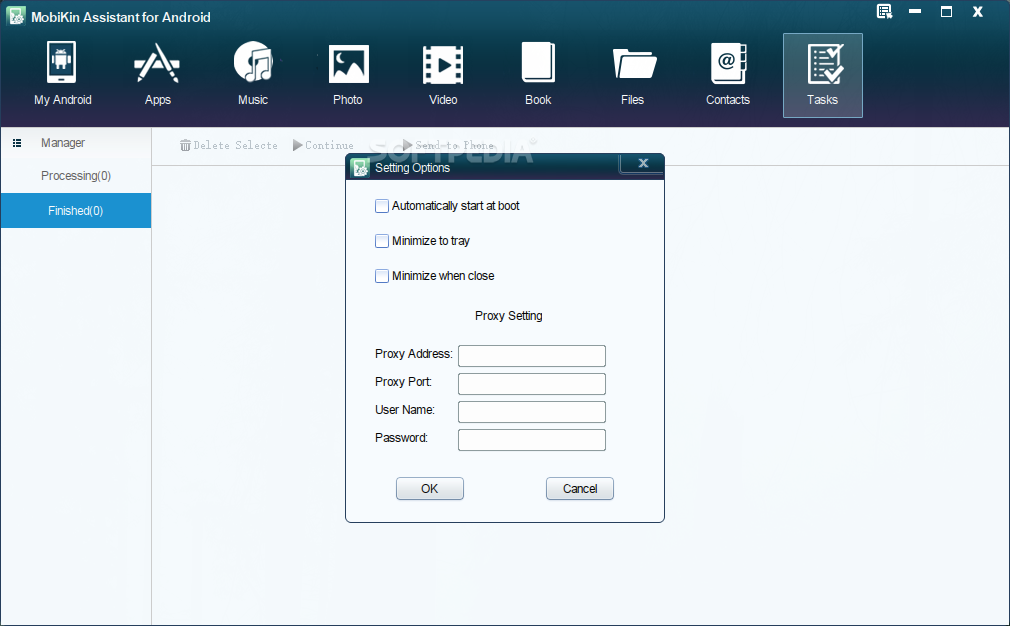The width and height of the screenshot is (1010, 626).
Task: Click Send to Phone toolbar button
Action: (x=448, y=146)
